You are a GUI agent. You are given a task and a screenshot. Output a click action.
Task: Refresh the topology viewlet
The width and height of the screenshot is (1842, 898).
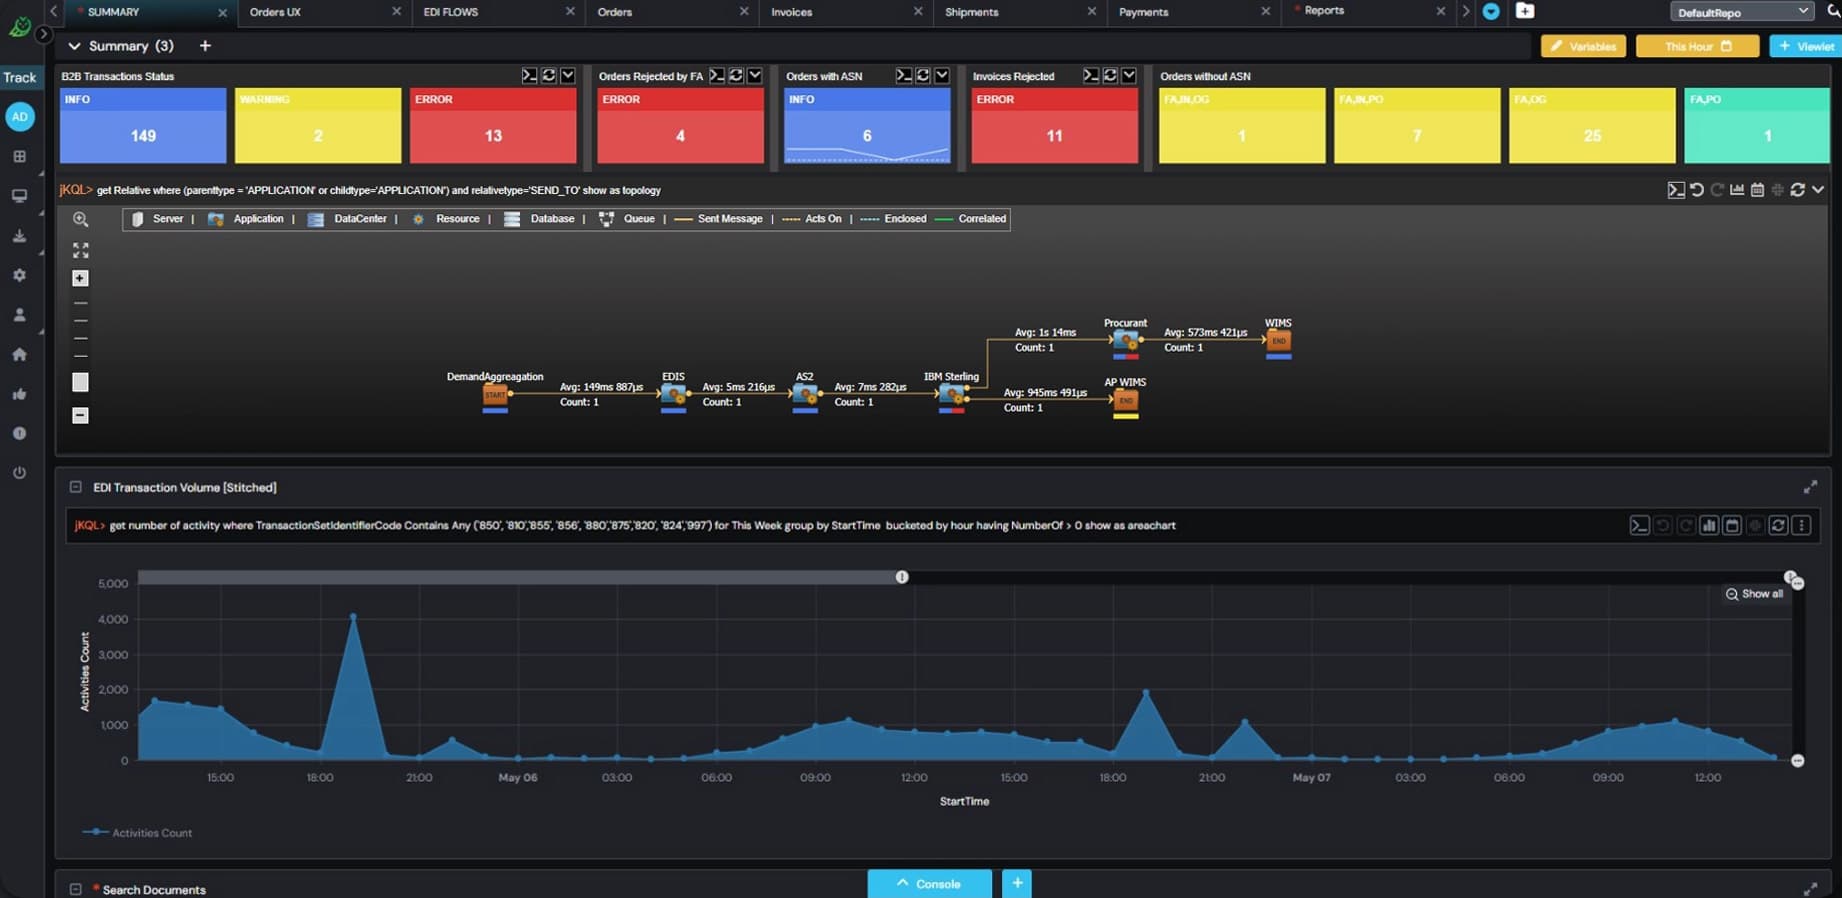pos(1798,190)
